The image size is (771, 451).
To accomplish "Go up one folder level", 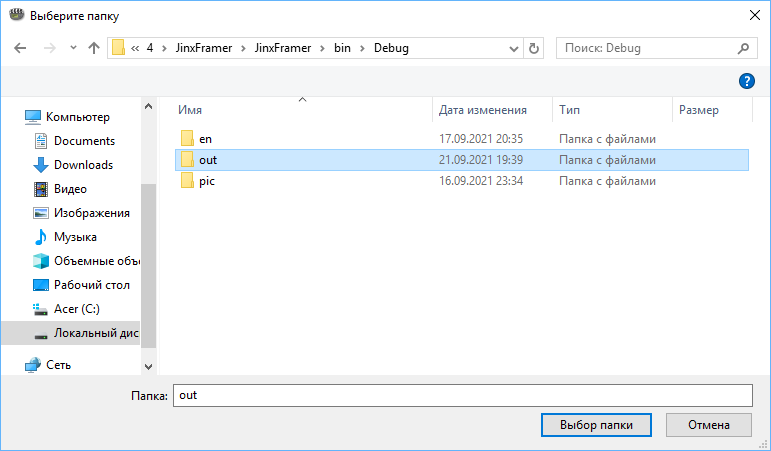I will pos(94,48).
